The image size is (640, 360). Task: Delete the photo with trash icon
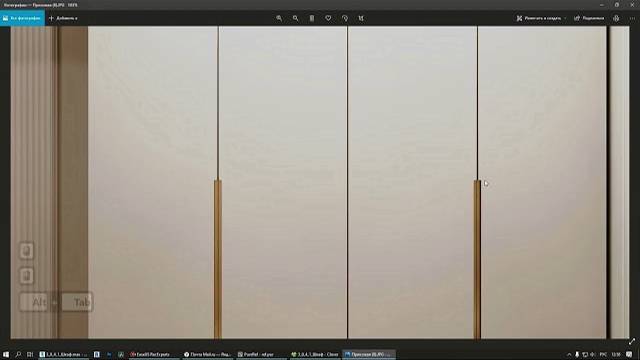coord(312,18)
